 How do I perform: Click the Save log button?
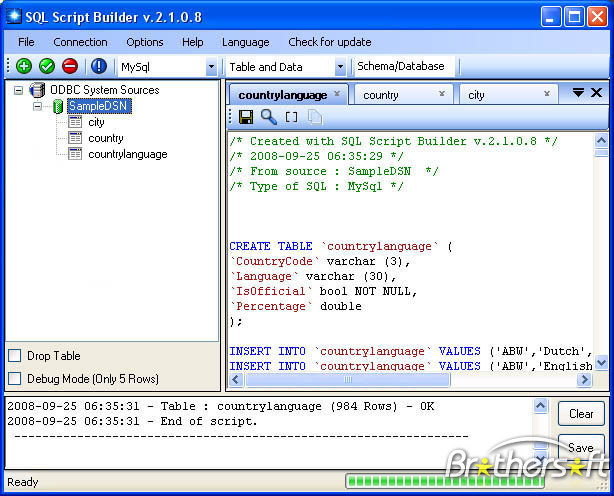pyautogui.click(x=581, y=447)
